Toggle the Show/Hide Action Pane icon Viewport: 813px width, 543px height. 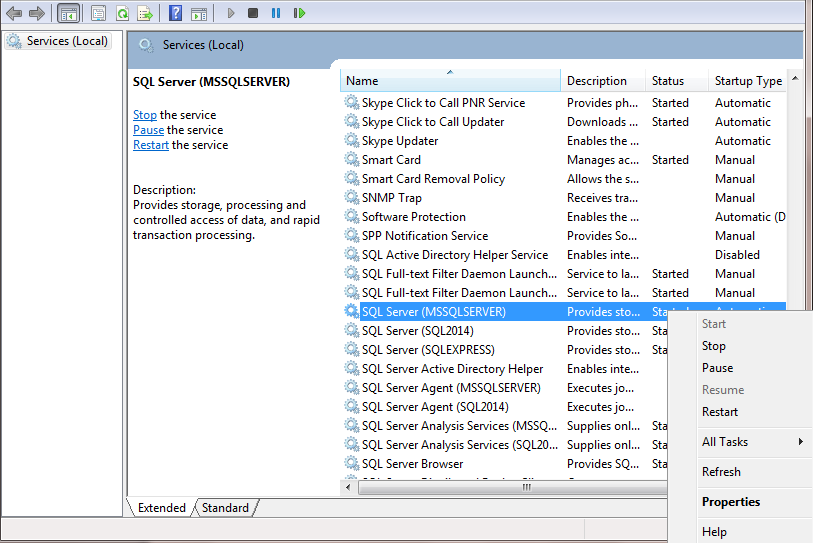coord(199,13)
